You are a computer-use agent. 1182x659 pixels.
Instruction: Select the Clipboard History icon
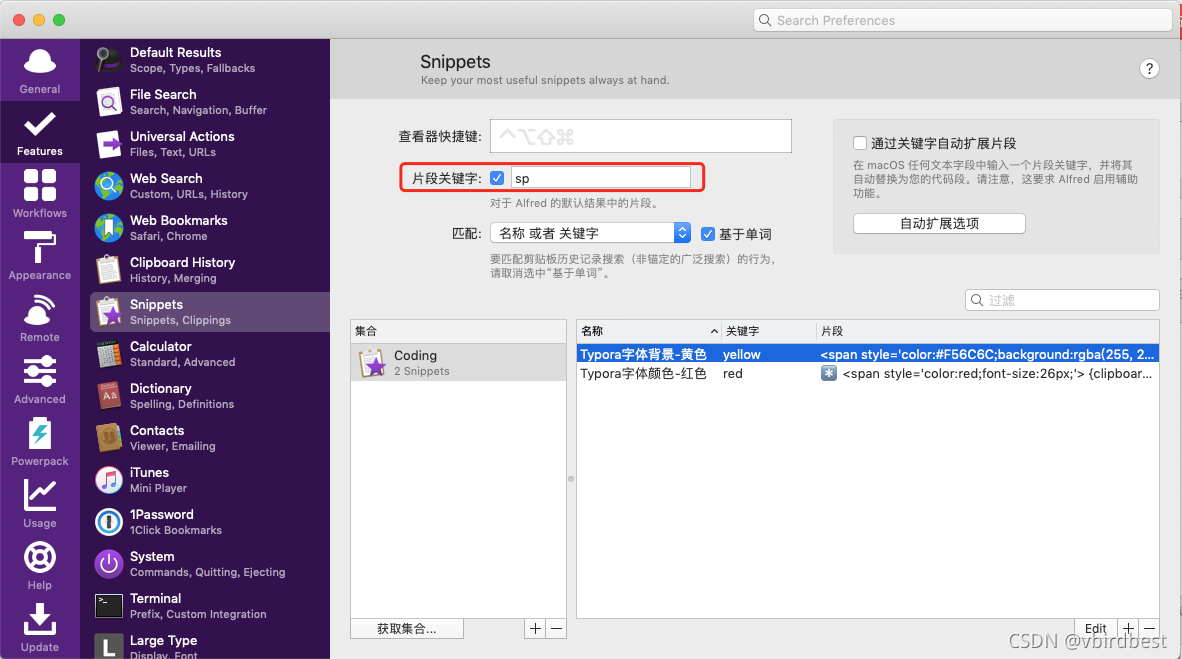point(109,270)
